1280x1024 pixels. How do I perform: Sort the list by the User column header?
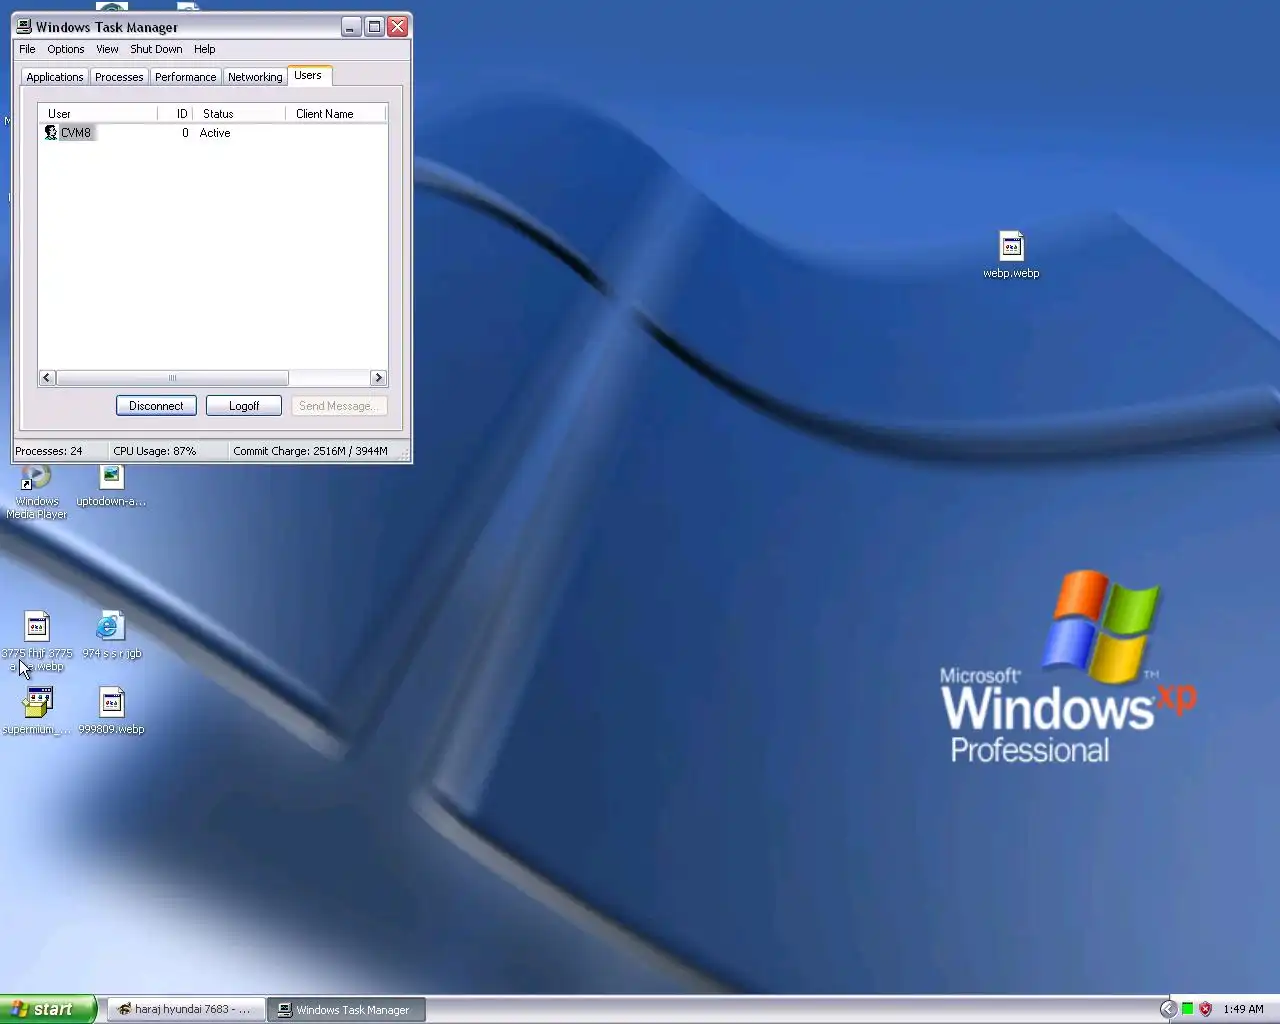(97, 114)
